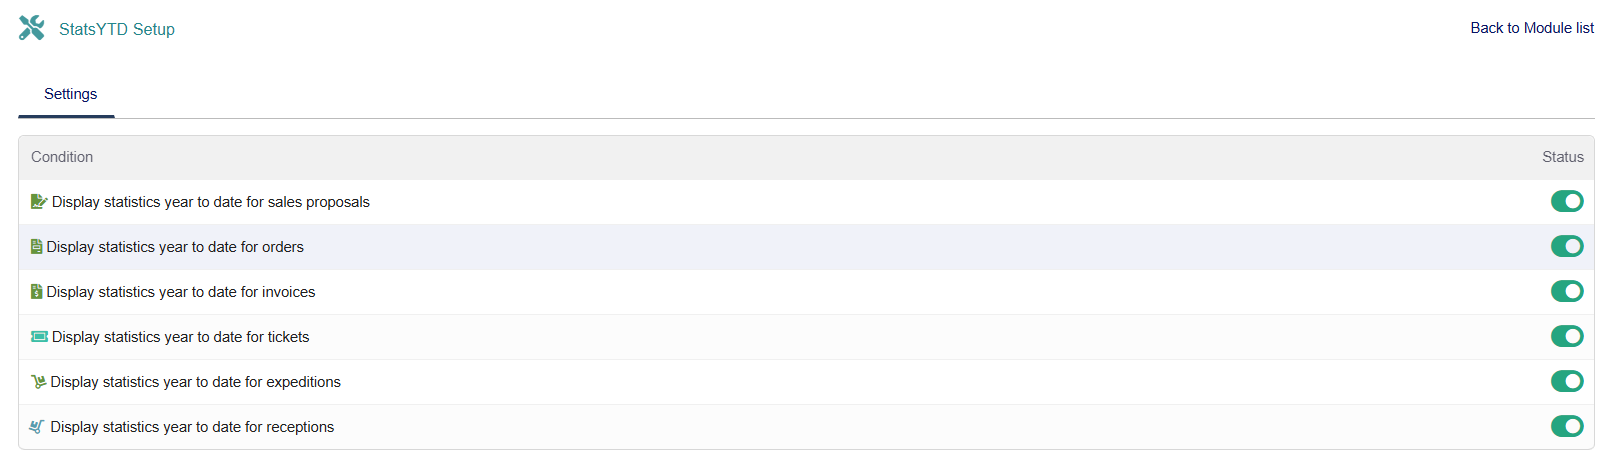Toggle off year to date orders statistics
This screenshot has width=1621, height=461.
1566,247
